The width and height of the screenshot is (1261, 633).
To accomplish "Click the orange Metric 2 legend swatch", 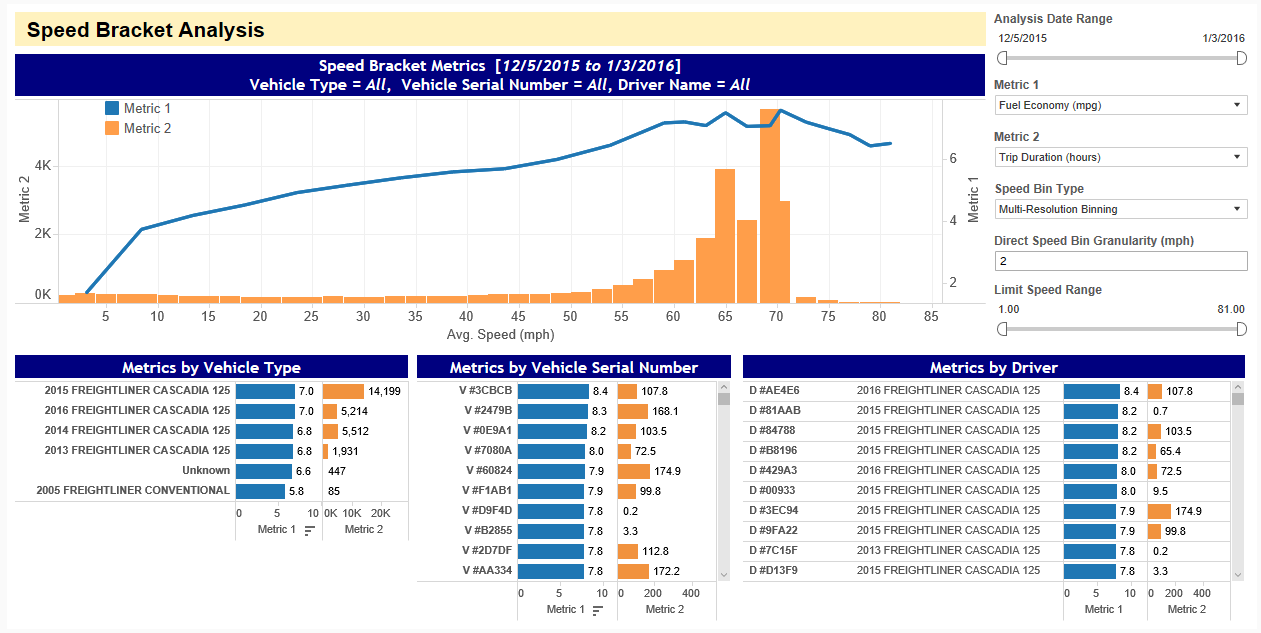I will [112, 128].
